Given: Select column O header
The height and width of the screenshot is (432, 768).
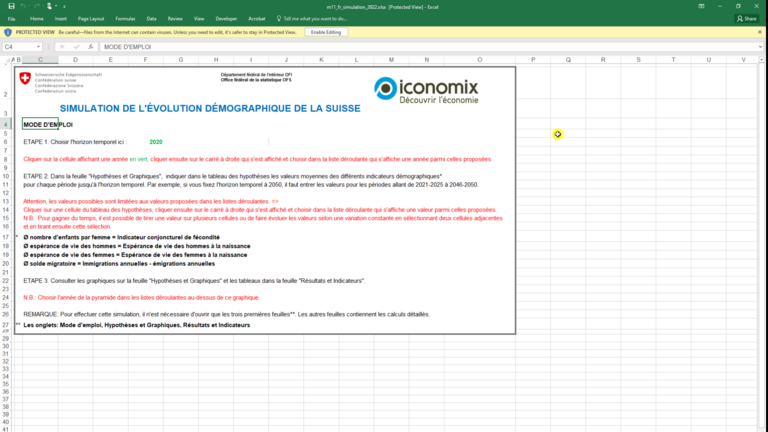Looking at the screenshot, I should tap(480, 60).
